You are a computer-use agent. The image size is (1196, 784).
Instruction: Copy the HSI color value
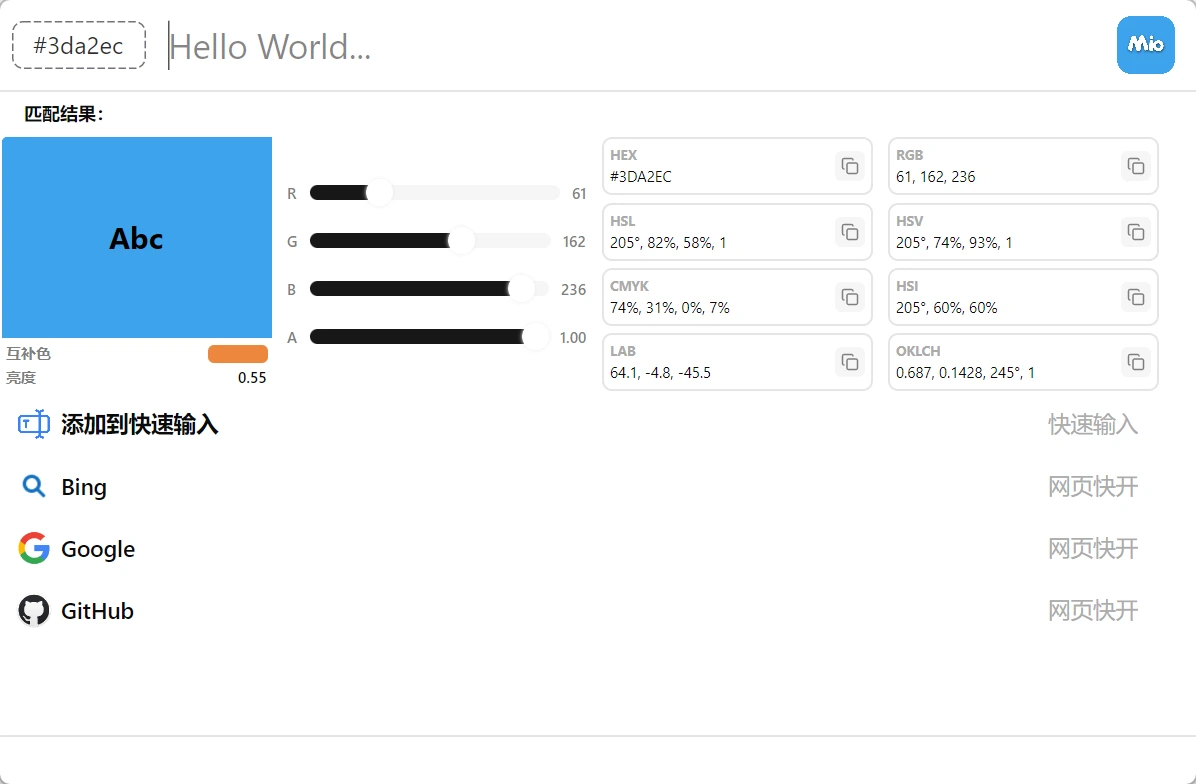pyautogui.click(x=1135, y=297)
